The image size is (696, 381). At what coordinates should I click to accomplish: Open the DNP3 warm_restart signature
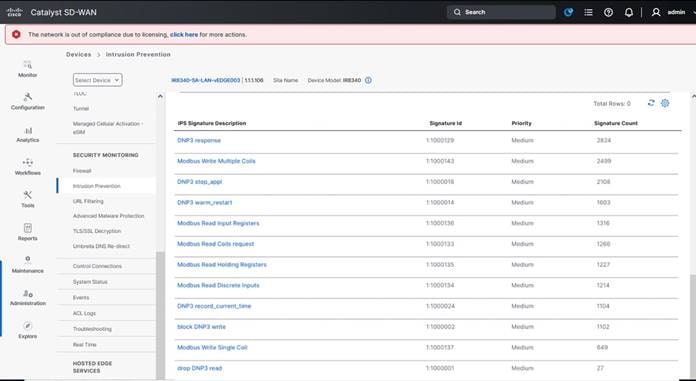(x=205, y=202)
